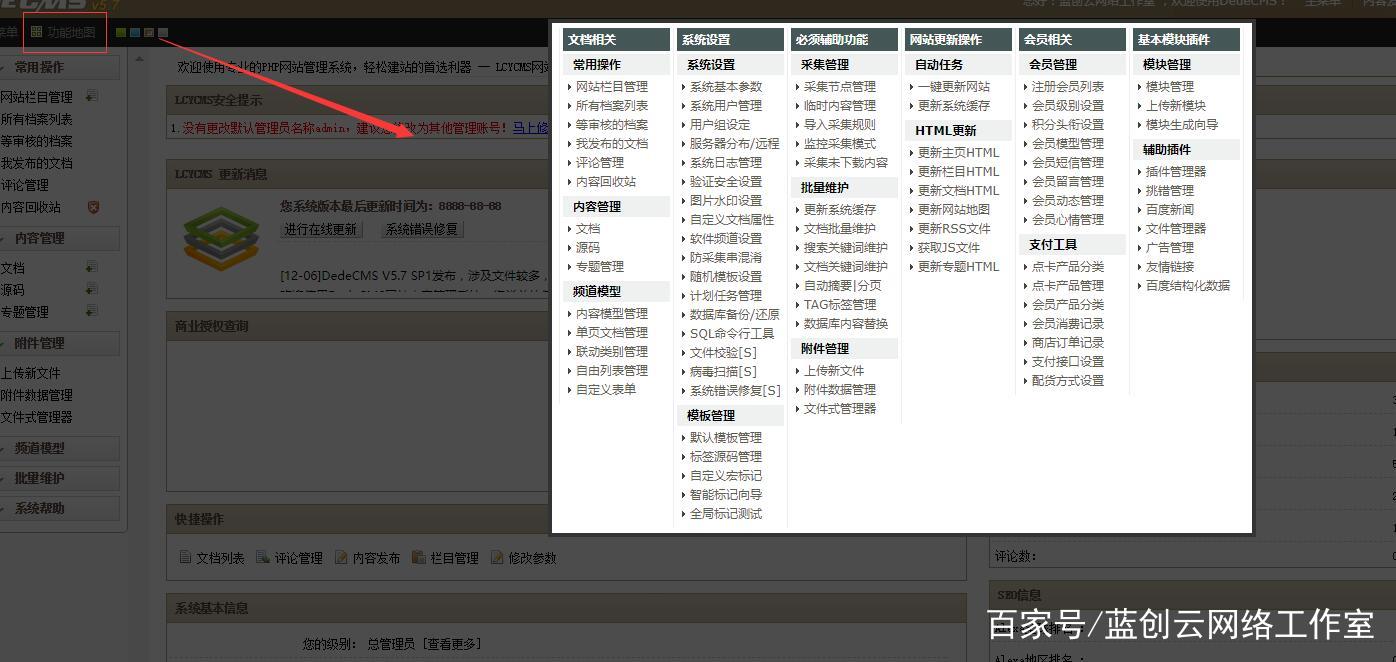This screenshot has width=1396, height=662.
Task: Open 内容模型管理 in the function map
Action: click(x=611, y=314)
